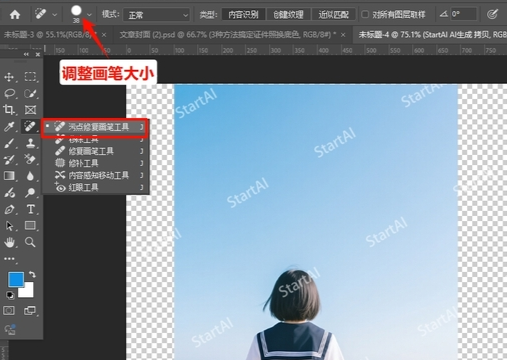Switch to the 未标题-4 document tab
This screenshot has height=360, width=507.
(432, 34)
